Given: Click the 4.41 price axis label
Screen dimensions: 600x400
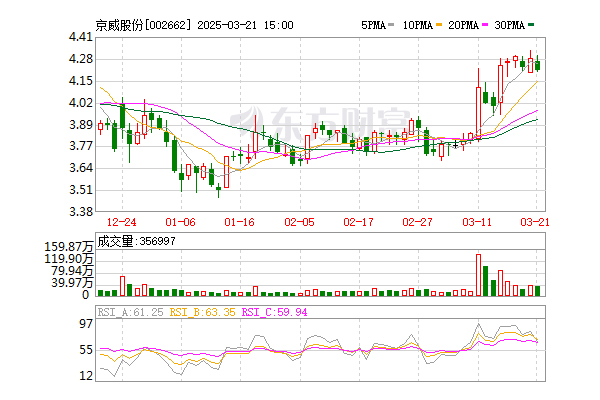Looking at the screenshot, I should [x=81, y=36].
